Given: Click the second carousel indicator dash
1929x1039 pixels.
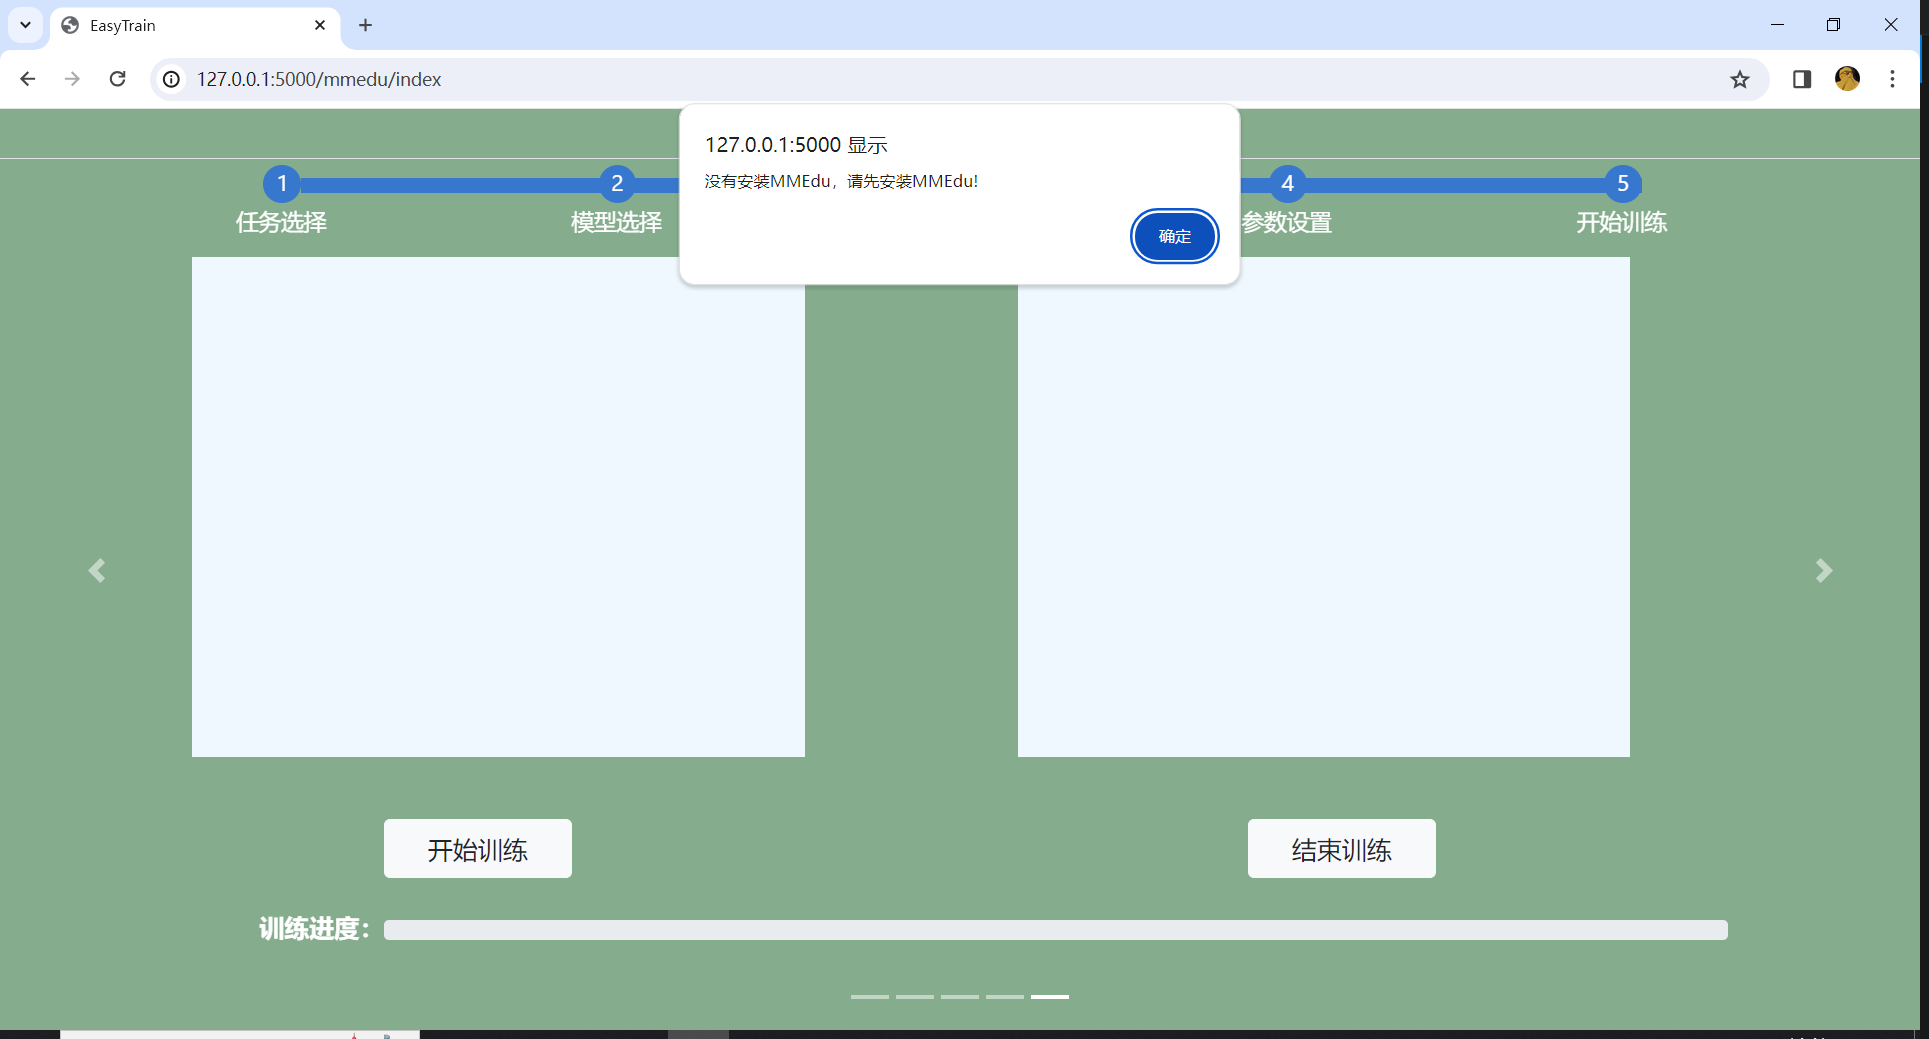Looking at the screenshot, I should click(x=915, y=996).
